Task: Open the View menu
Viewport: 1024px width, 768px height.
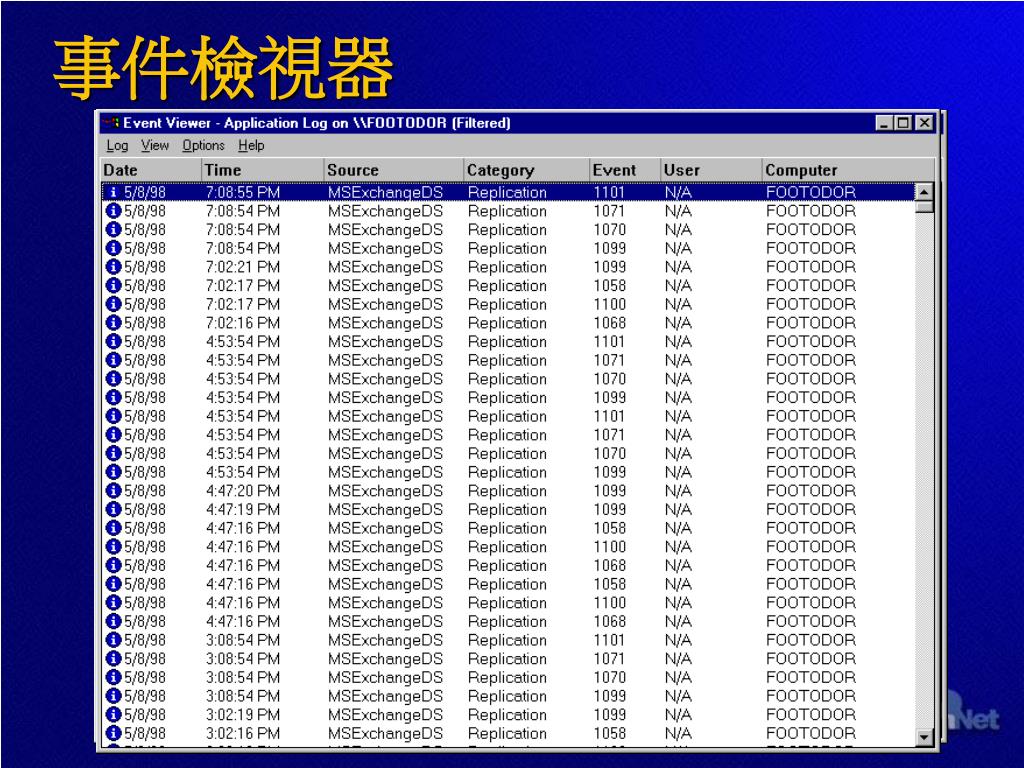Action: pos(155,146)
